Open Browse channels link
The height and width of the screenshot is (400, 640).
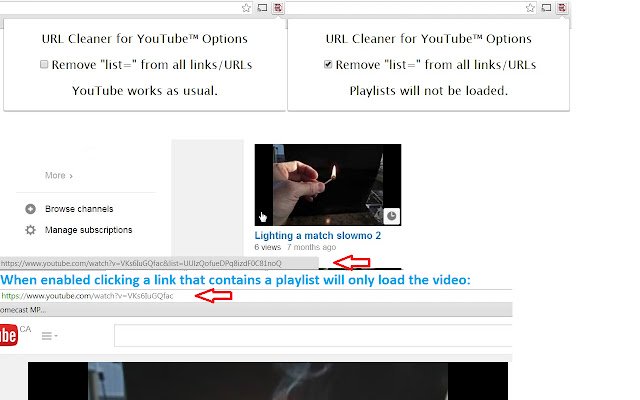tap(79, 209)
